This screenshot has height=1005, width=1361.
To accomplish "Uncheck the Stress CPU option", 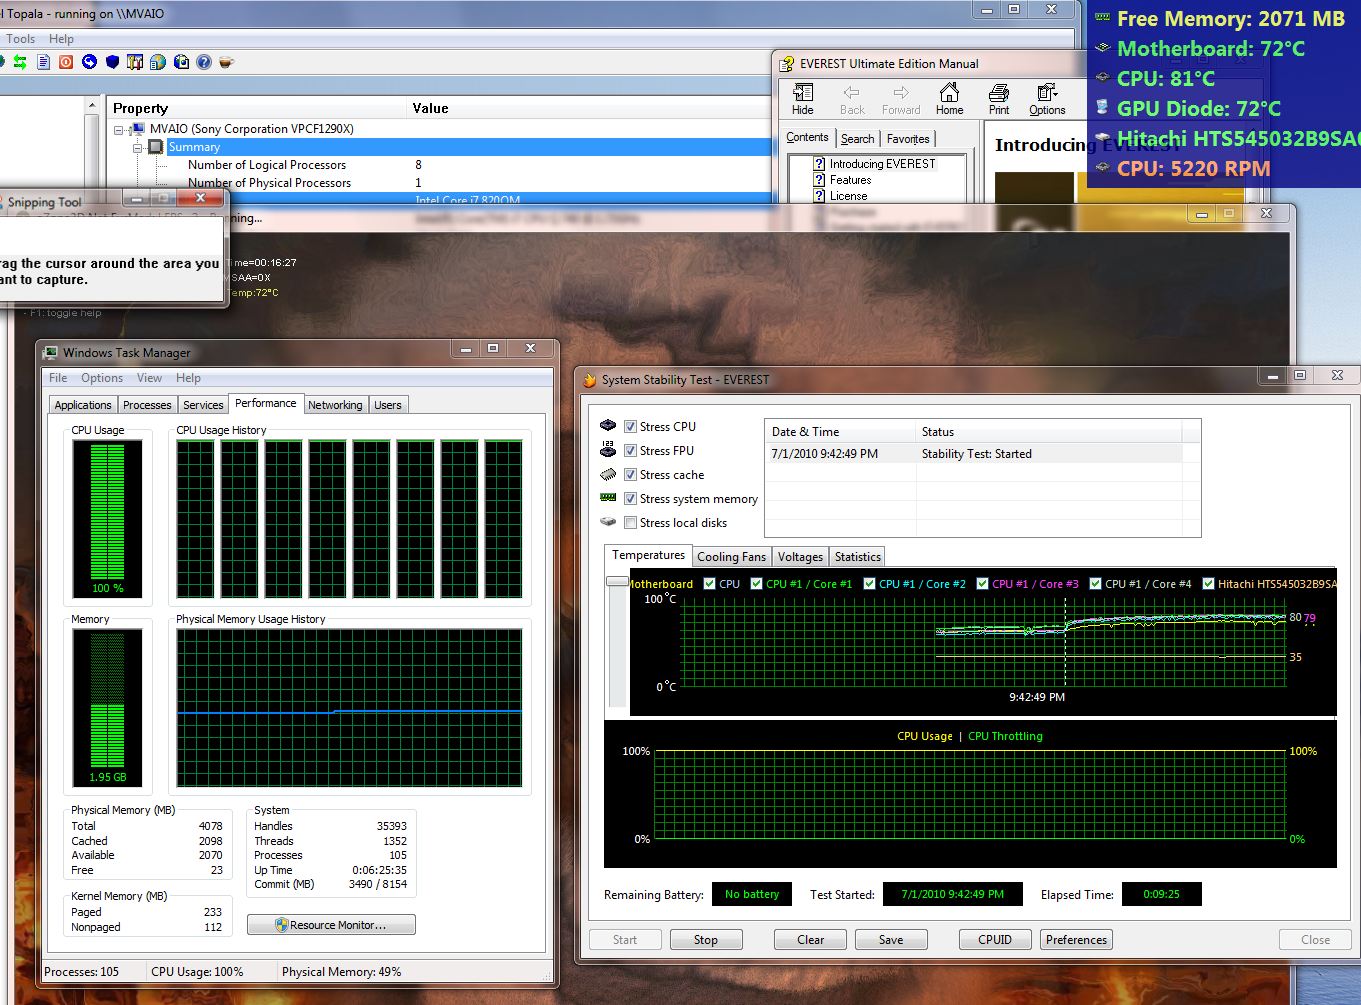I will tap(630, 426).
